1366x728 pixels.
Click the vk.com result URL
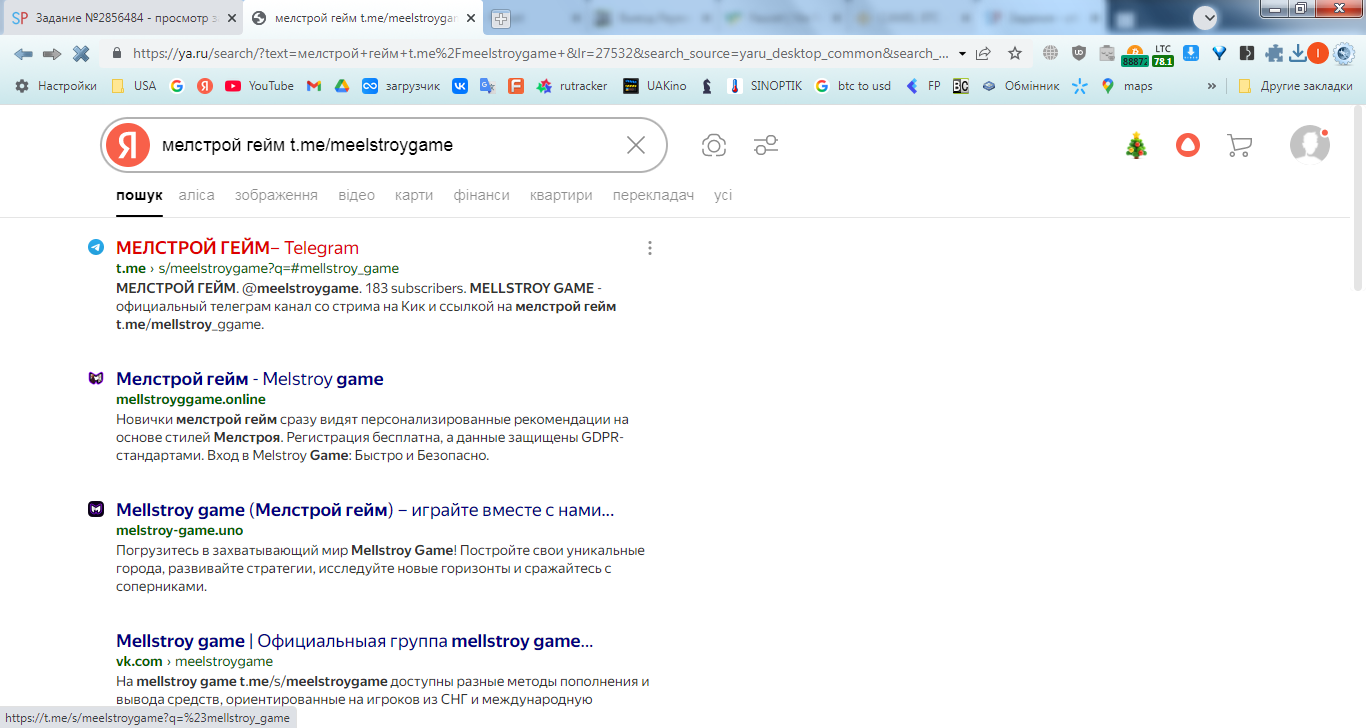tap(194, 662)
